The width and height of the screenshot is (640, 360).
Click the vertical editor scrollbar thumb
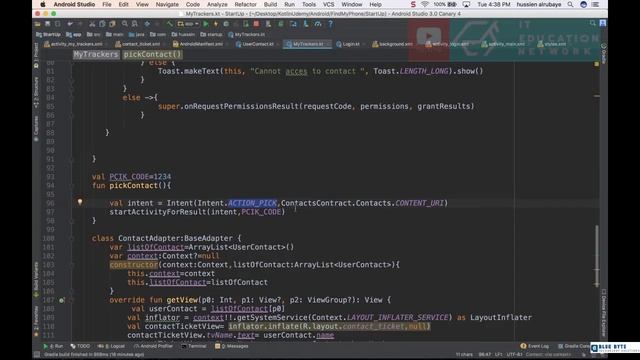coord(597,256)
